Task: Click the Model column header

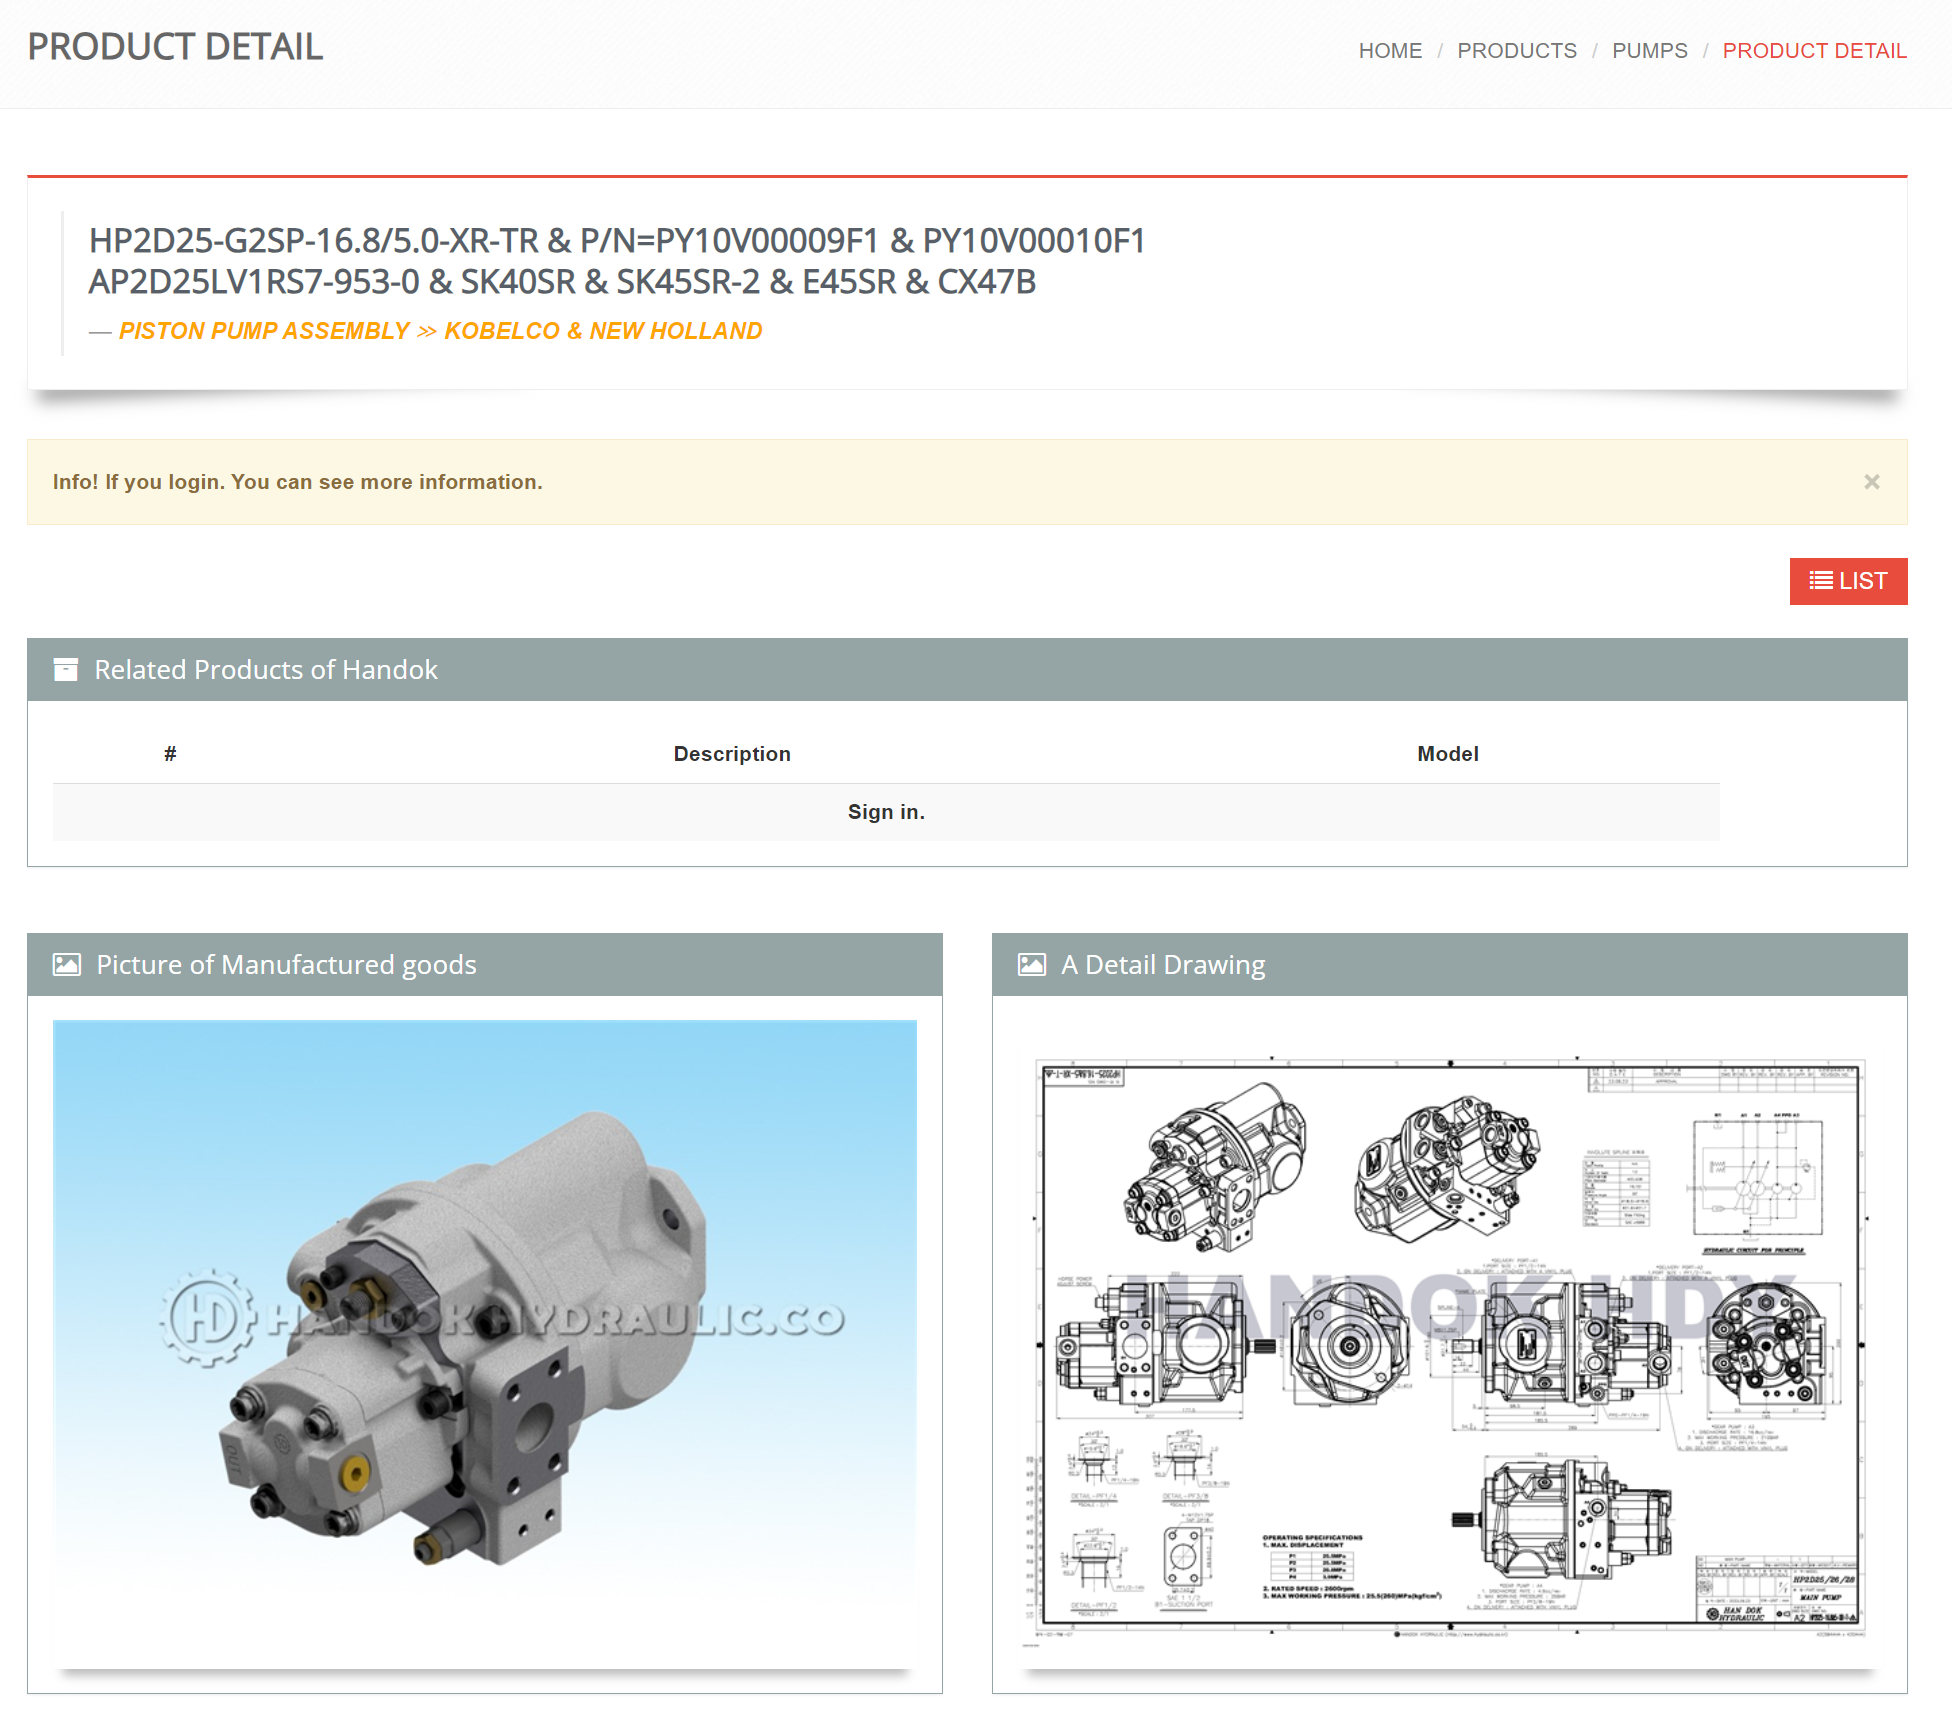Action: click(x=1446, y=754)
